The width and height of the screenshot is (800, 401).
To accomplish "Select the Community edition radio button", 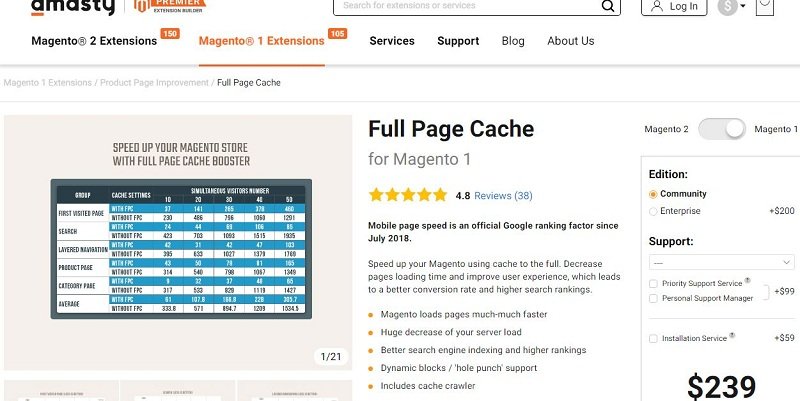I will click(x=653, y=194).
